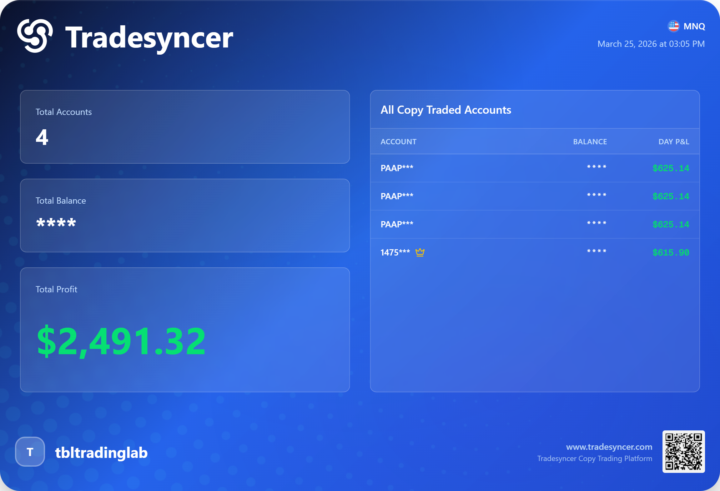Select the 1475*** account name
Screen dimensions: 720x491
(x=395, y=253)
